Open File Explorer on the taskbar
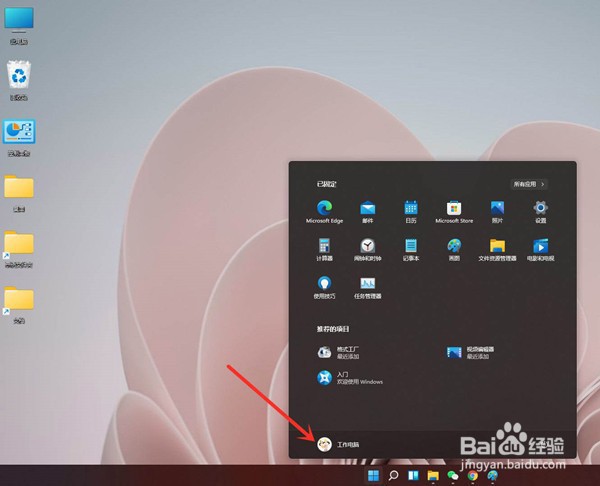The height and width of the screenshot is (486, 600). point(433,475)
